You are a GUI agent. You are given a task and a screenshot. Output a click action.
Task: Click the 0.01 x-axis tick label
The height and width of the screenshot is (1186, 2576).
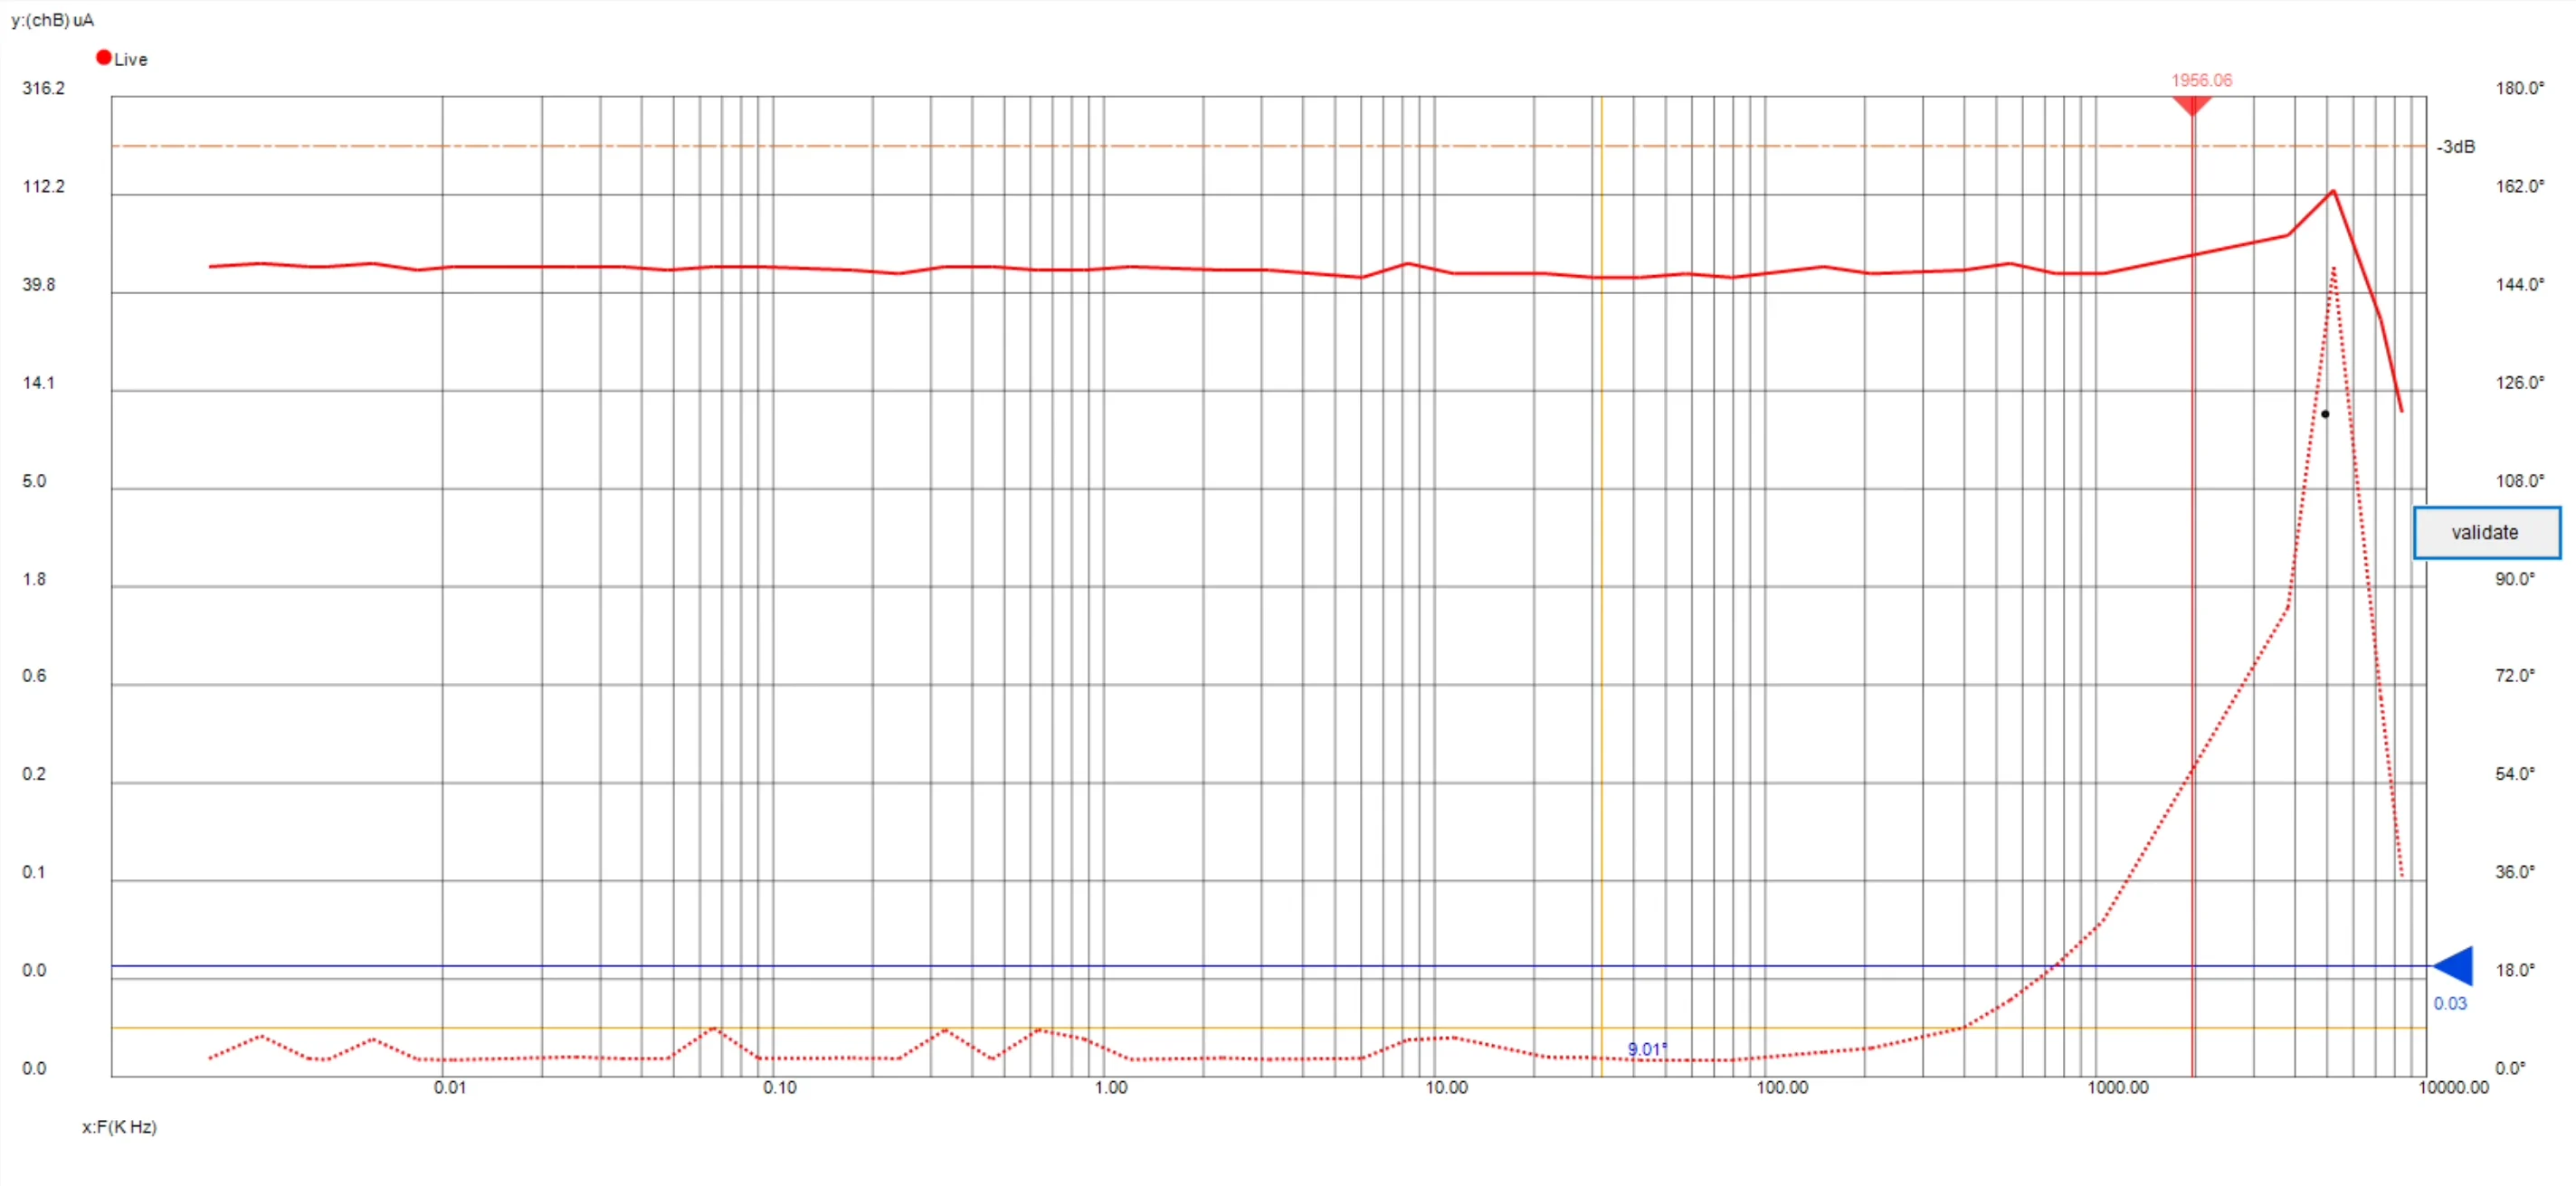pos(449,1088)
